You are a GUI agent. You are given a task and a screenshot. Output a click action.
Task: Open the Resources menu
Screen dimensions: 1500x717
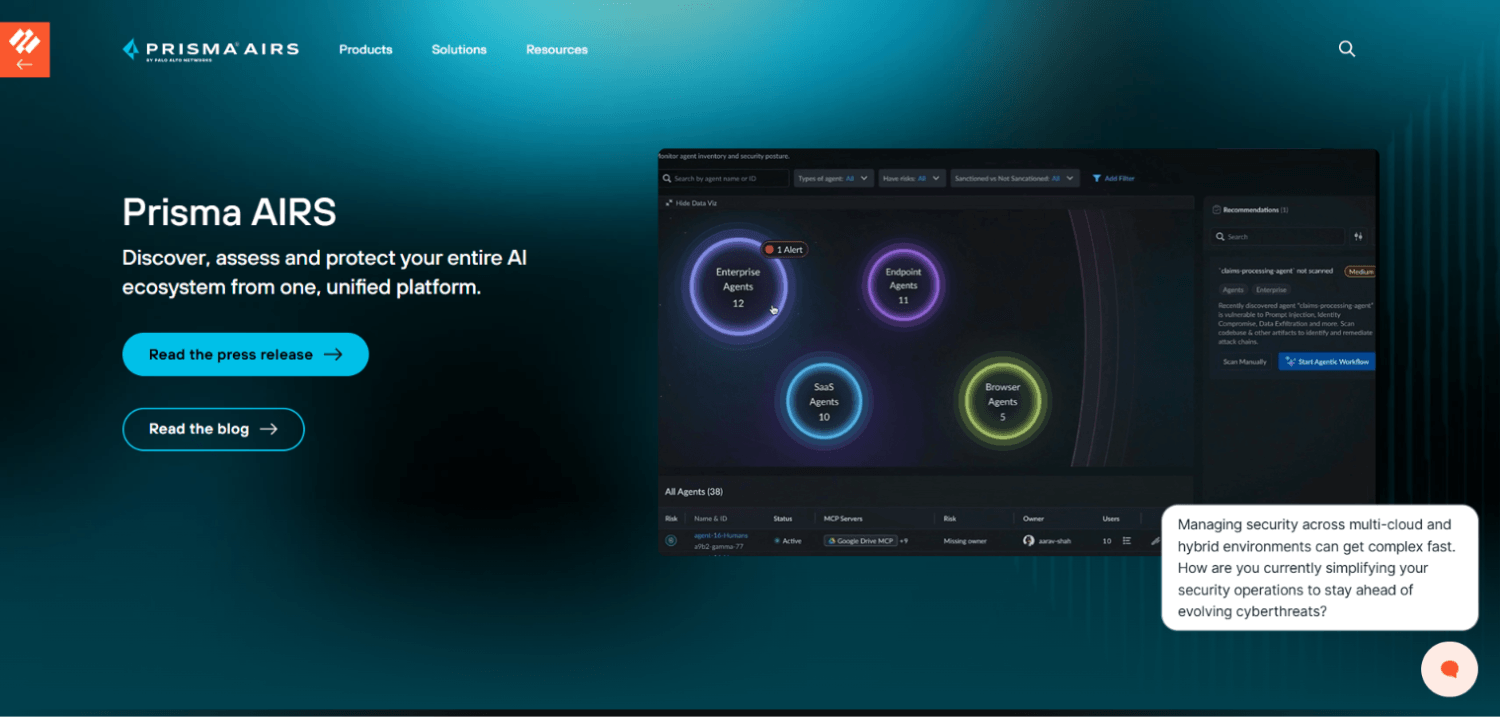click(557, 49)
